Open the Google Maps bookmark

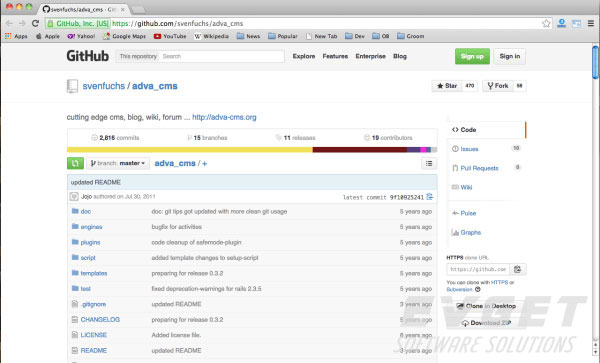[124, 36]
